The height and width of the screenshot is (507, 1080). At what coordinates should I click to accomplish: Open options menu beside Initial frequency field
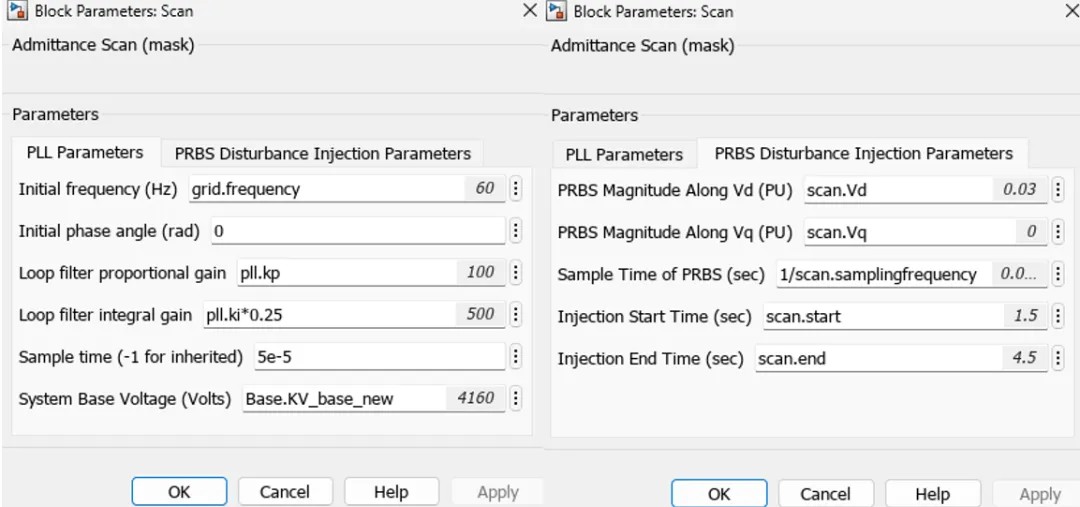(x=516, y=189)
